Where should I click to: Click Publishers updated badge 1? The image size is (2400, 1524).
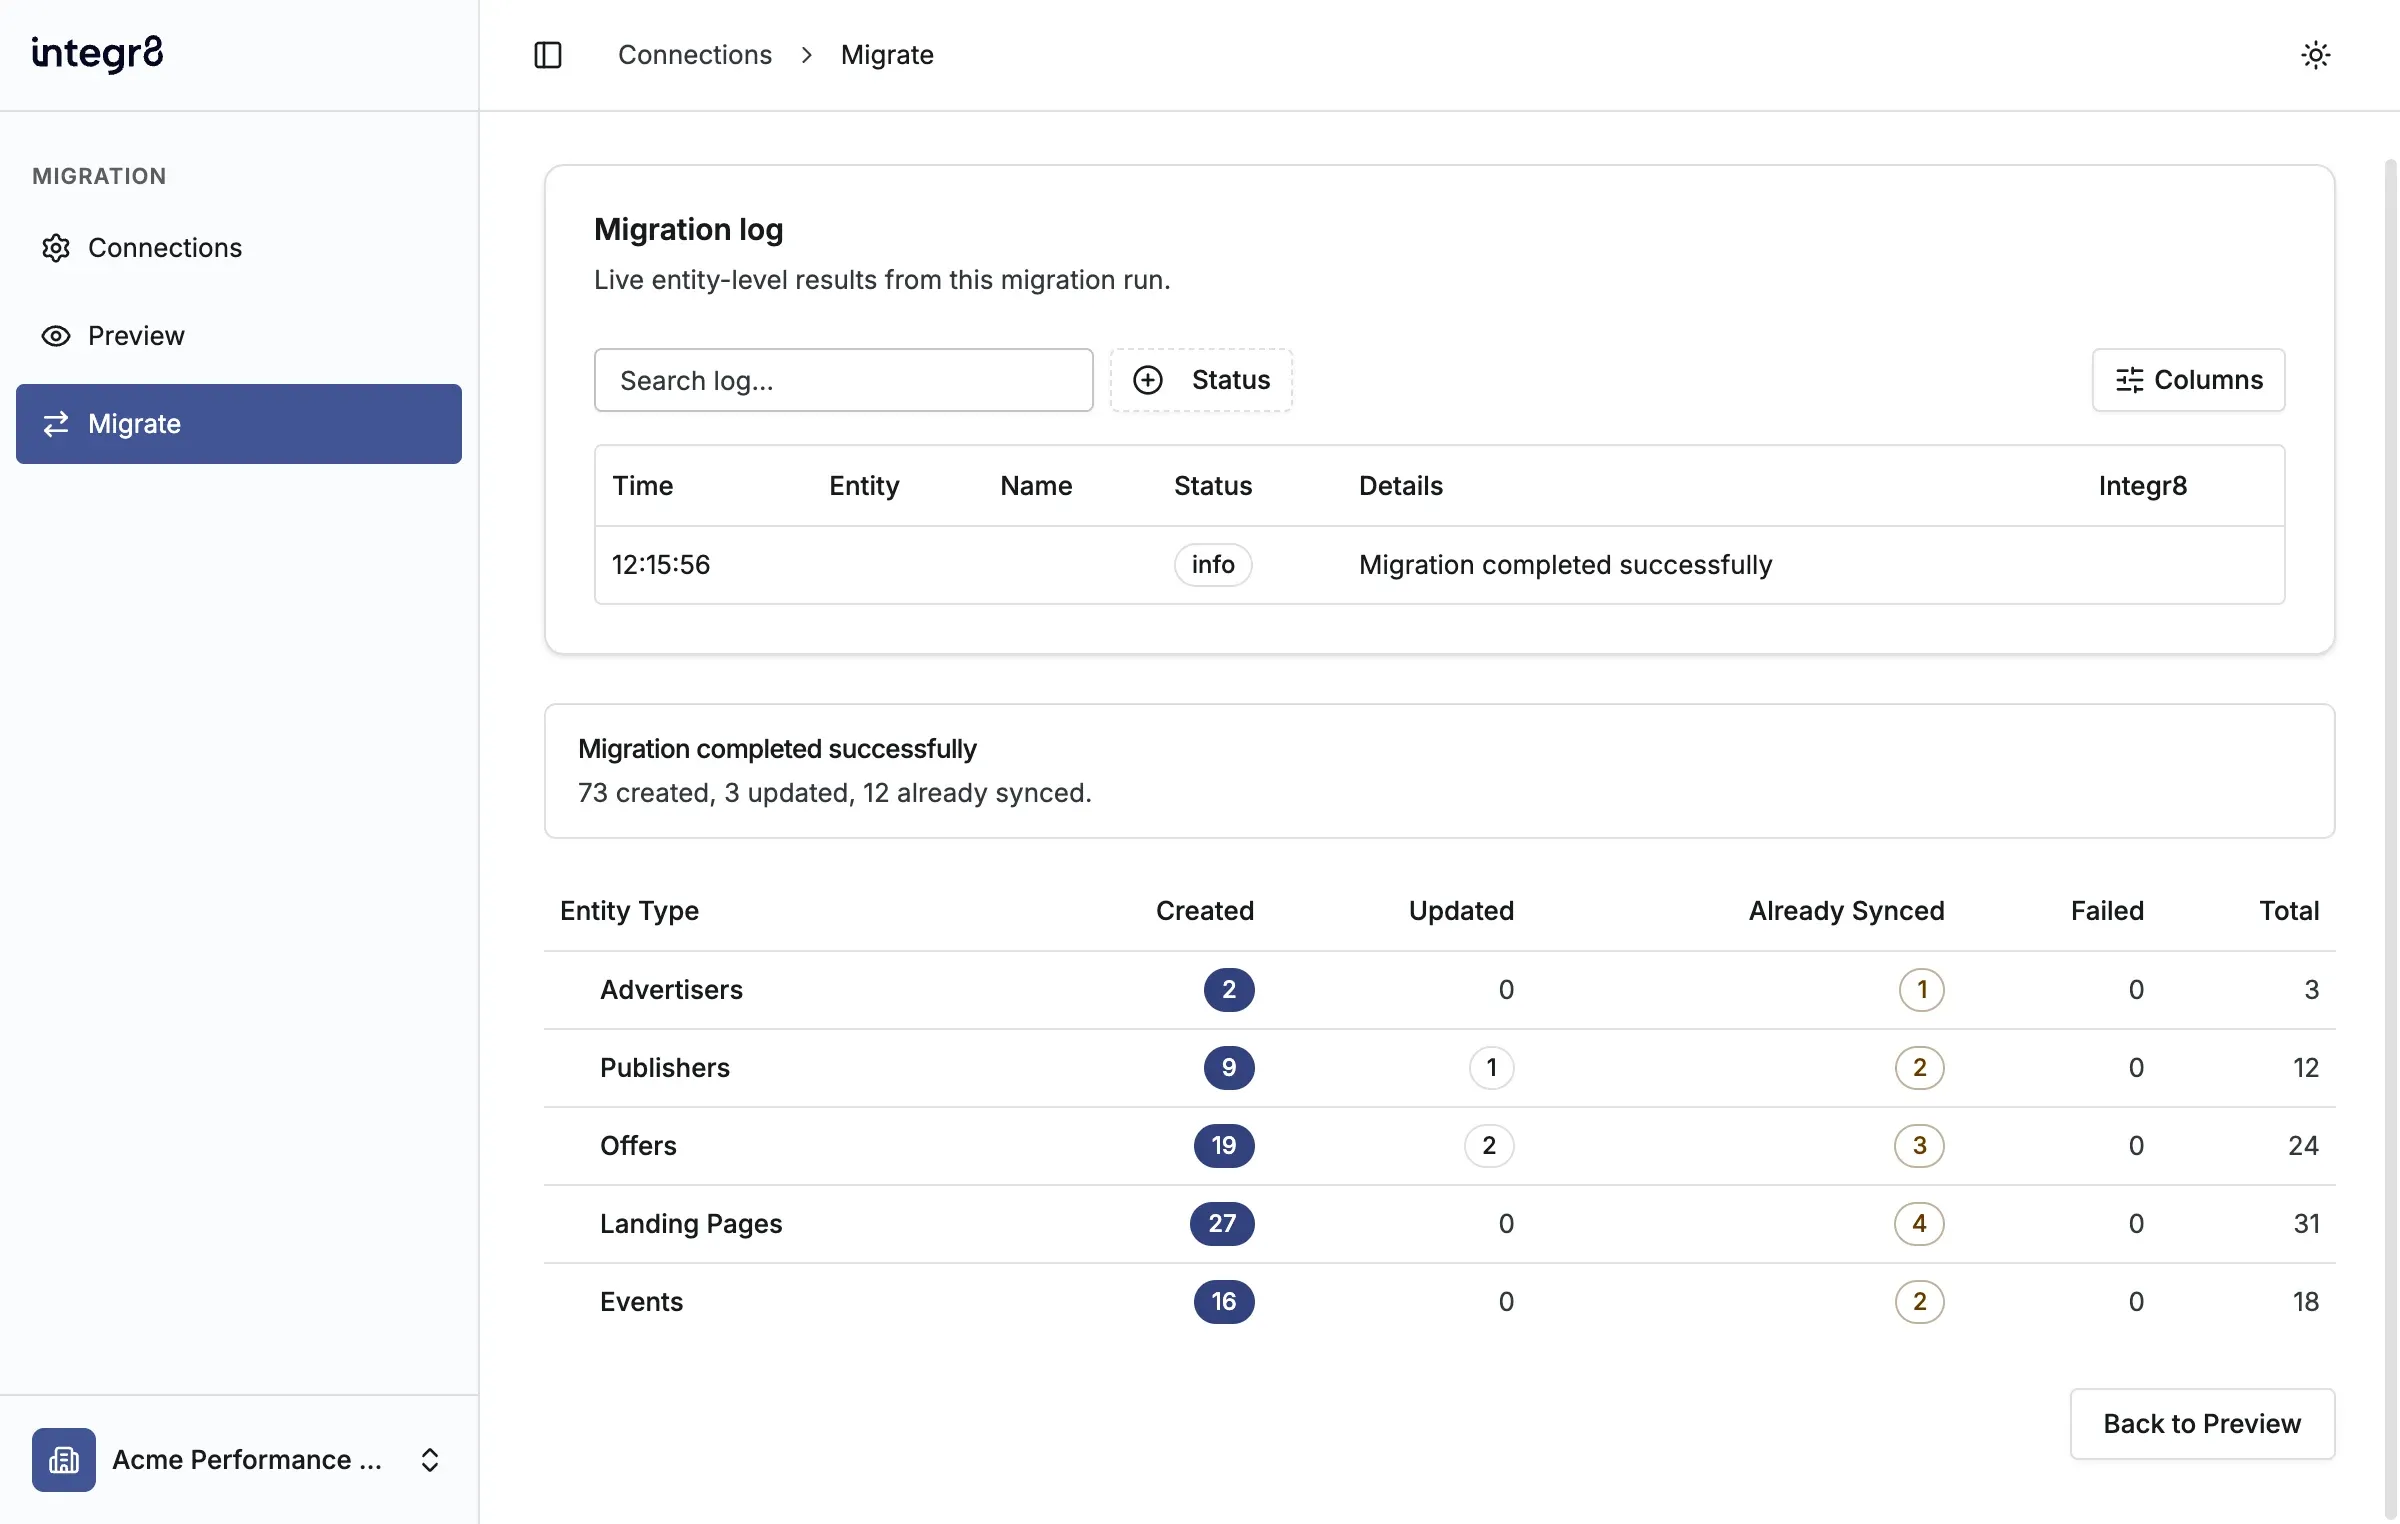click(x=1492, y=1068)
